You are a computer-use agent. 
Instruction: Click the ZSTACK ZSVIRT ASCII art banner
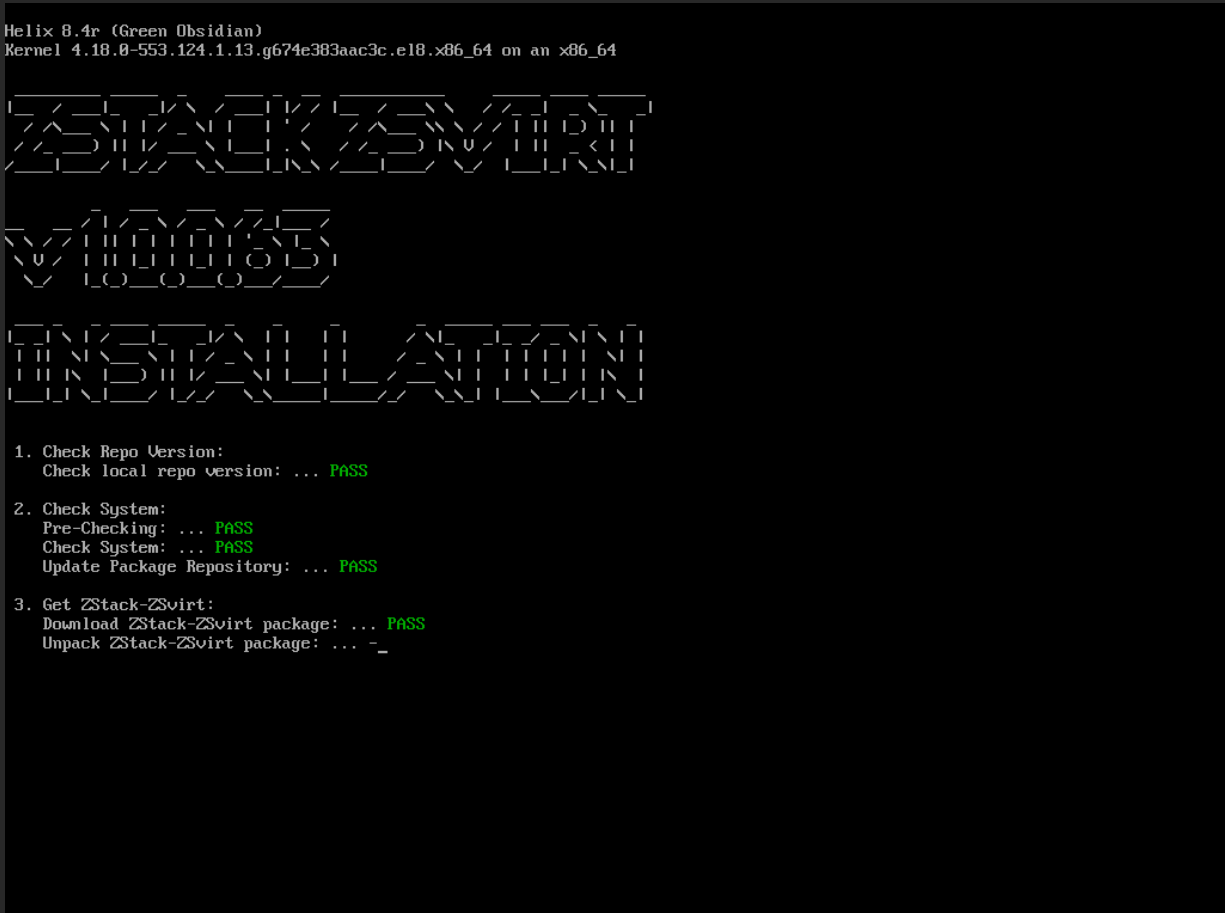330,135
